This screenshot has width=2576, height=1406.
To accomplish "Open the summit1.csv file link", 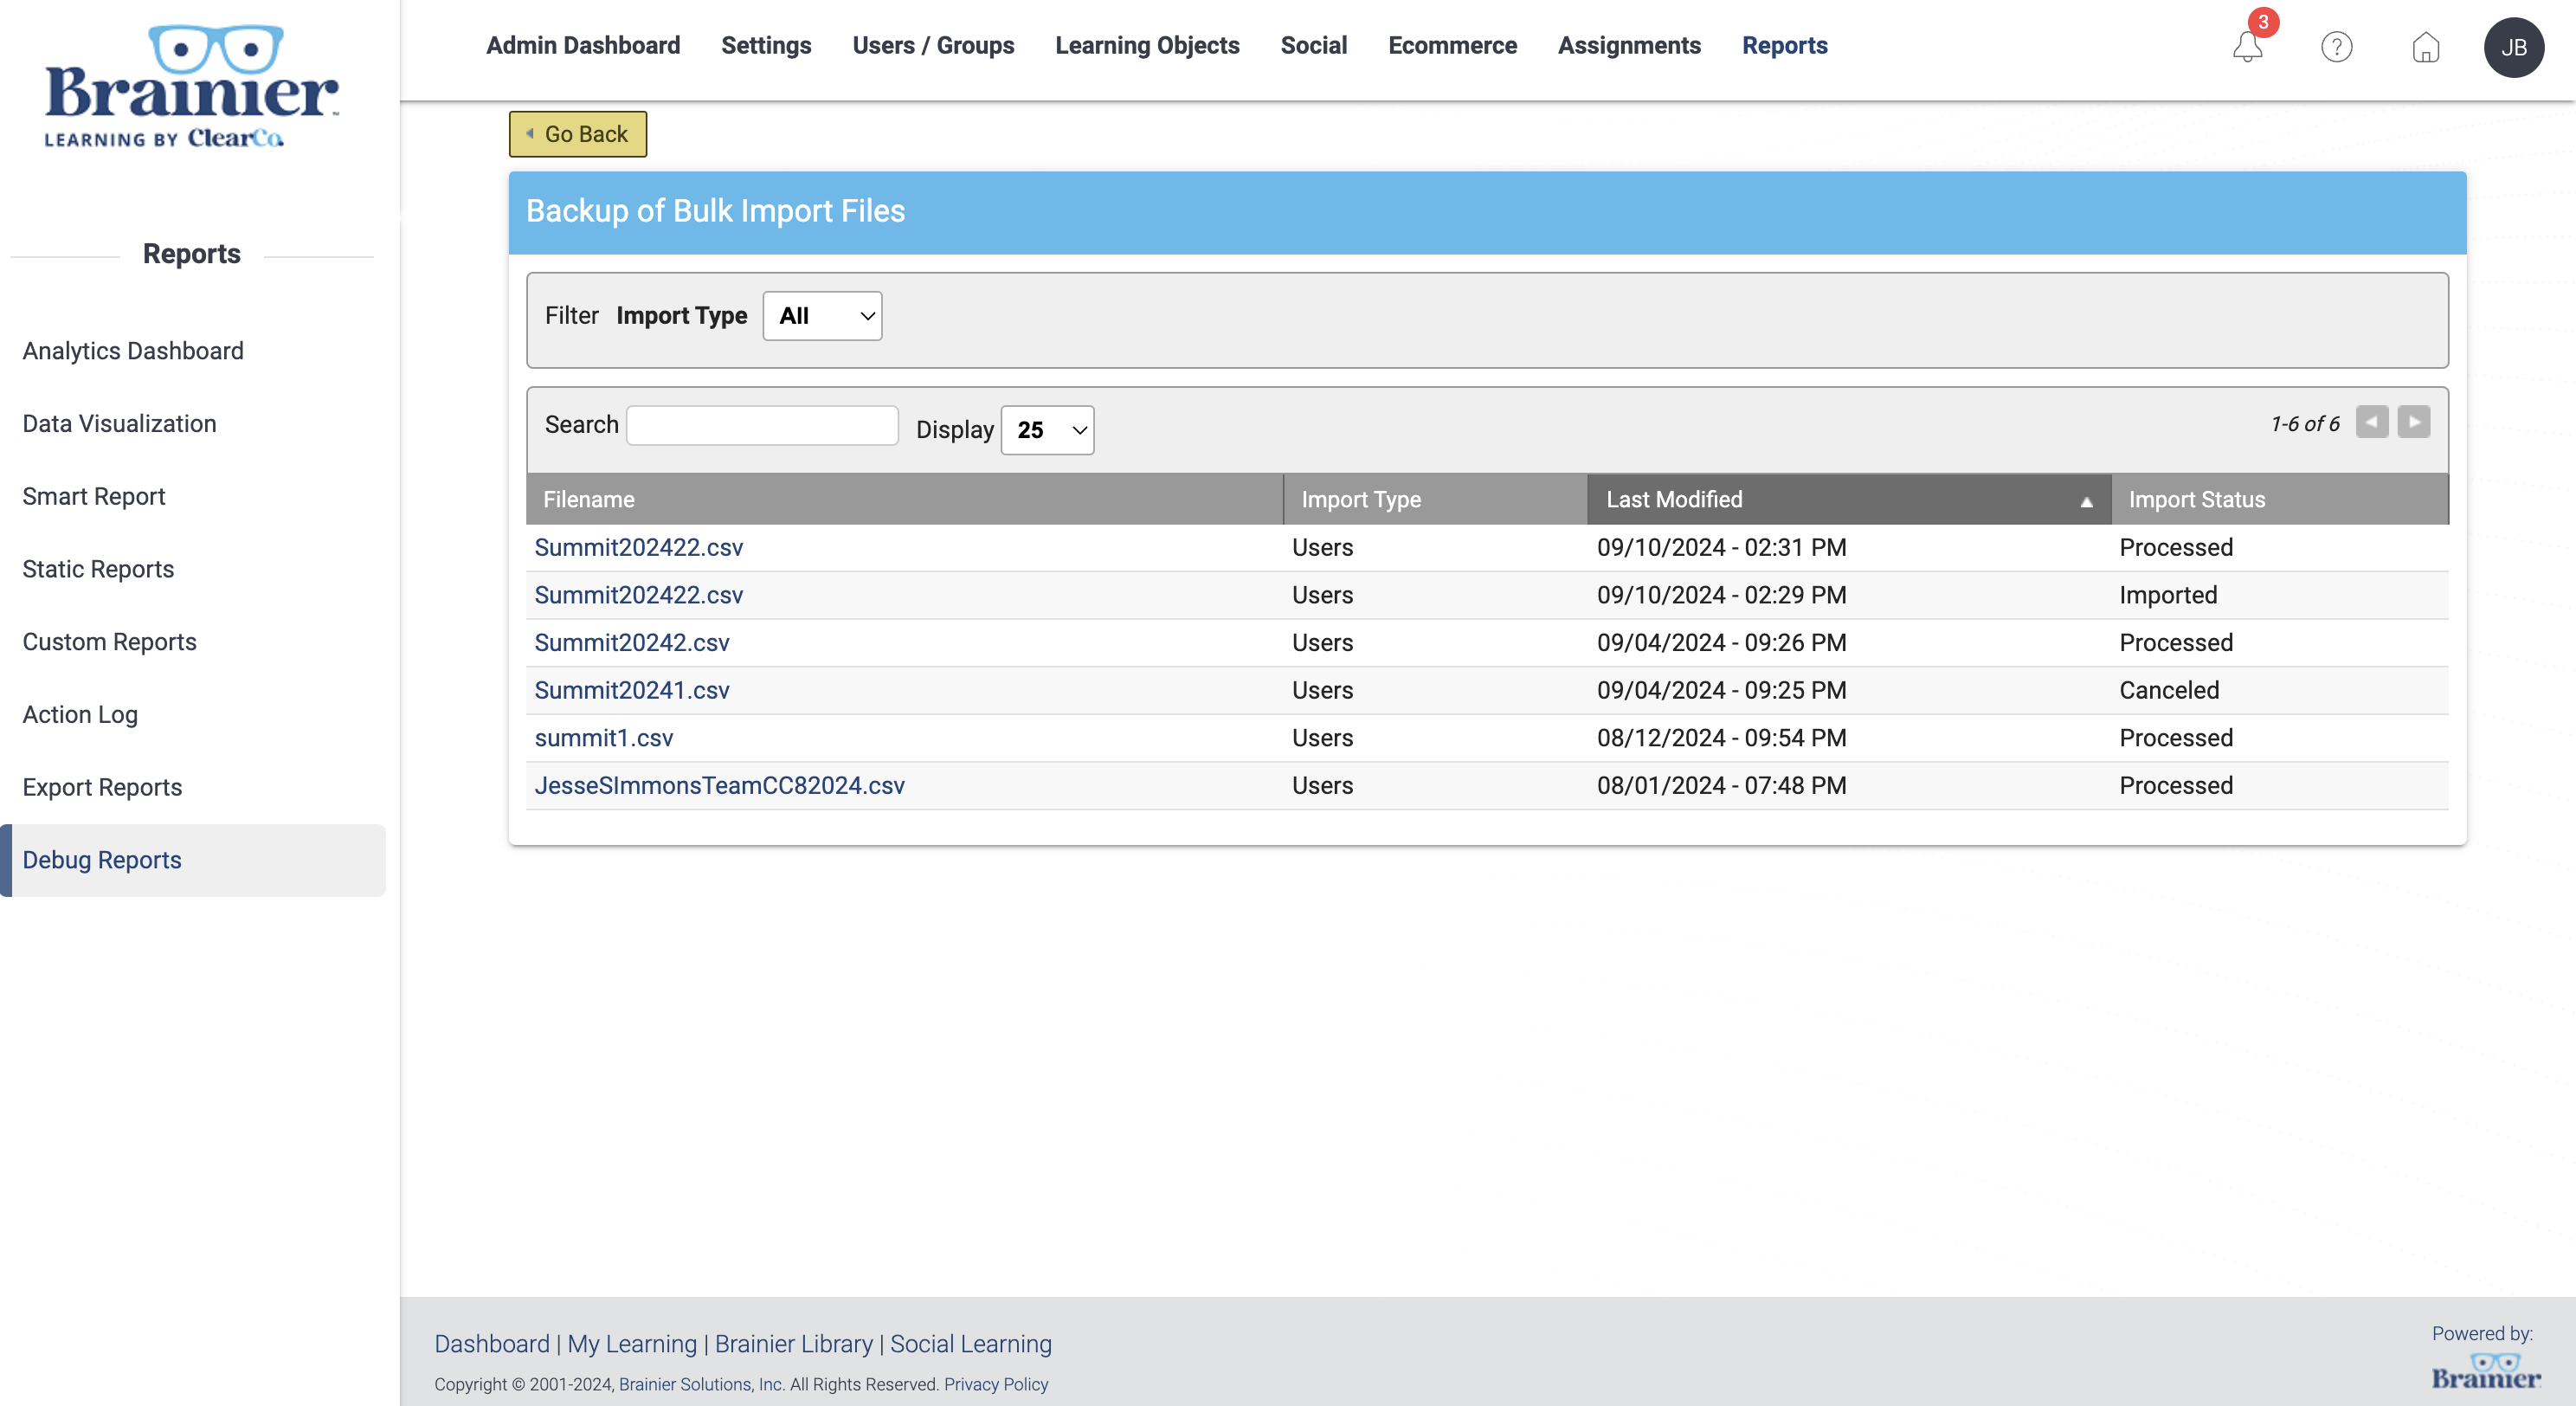I will click(603, 738).
